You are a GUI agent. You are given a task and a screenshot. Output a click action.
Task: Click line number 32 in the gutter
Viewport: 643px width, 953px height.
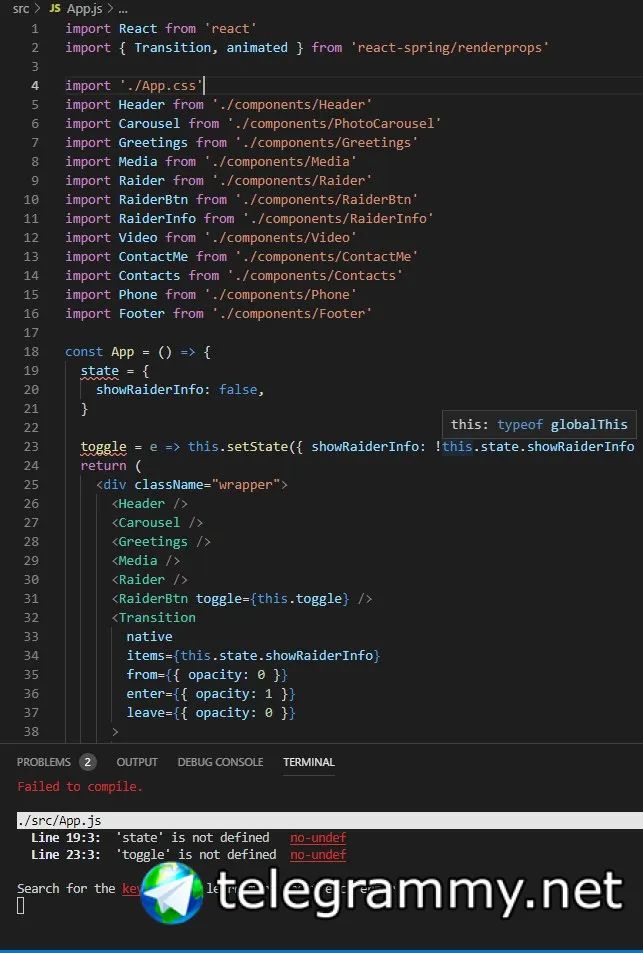(x=31, y=618)
